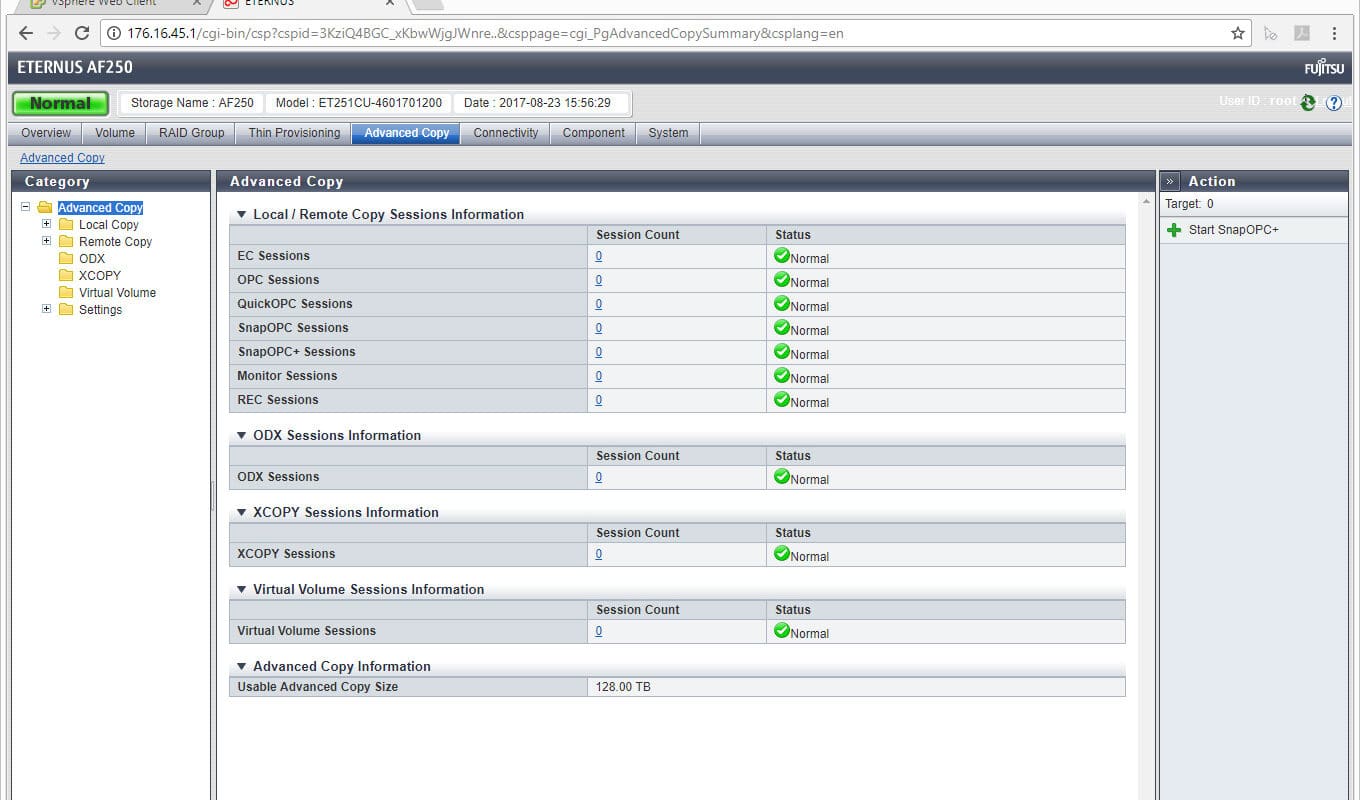Open the XCOPY Sessions count link

599,554
